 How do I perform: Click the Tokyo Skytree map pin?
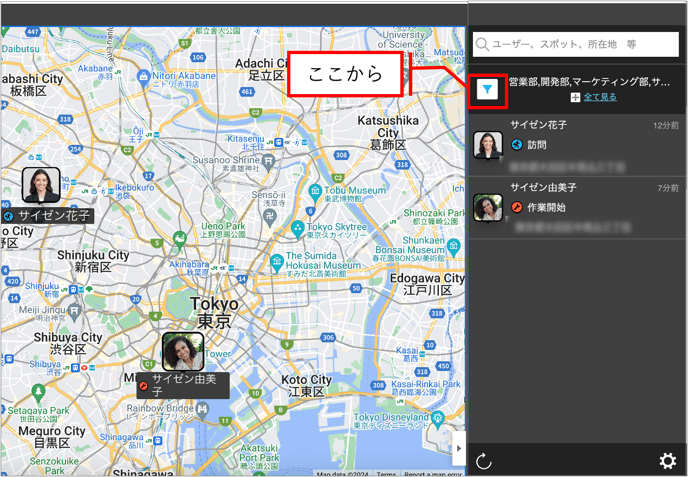(298, 229)
